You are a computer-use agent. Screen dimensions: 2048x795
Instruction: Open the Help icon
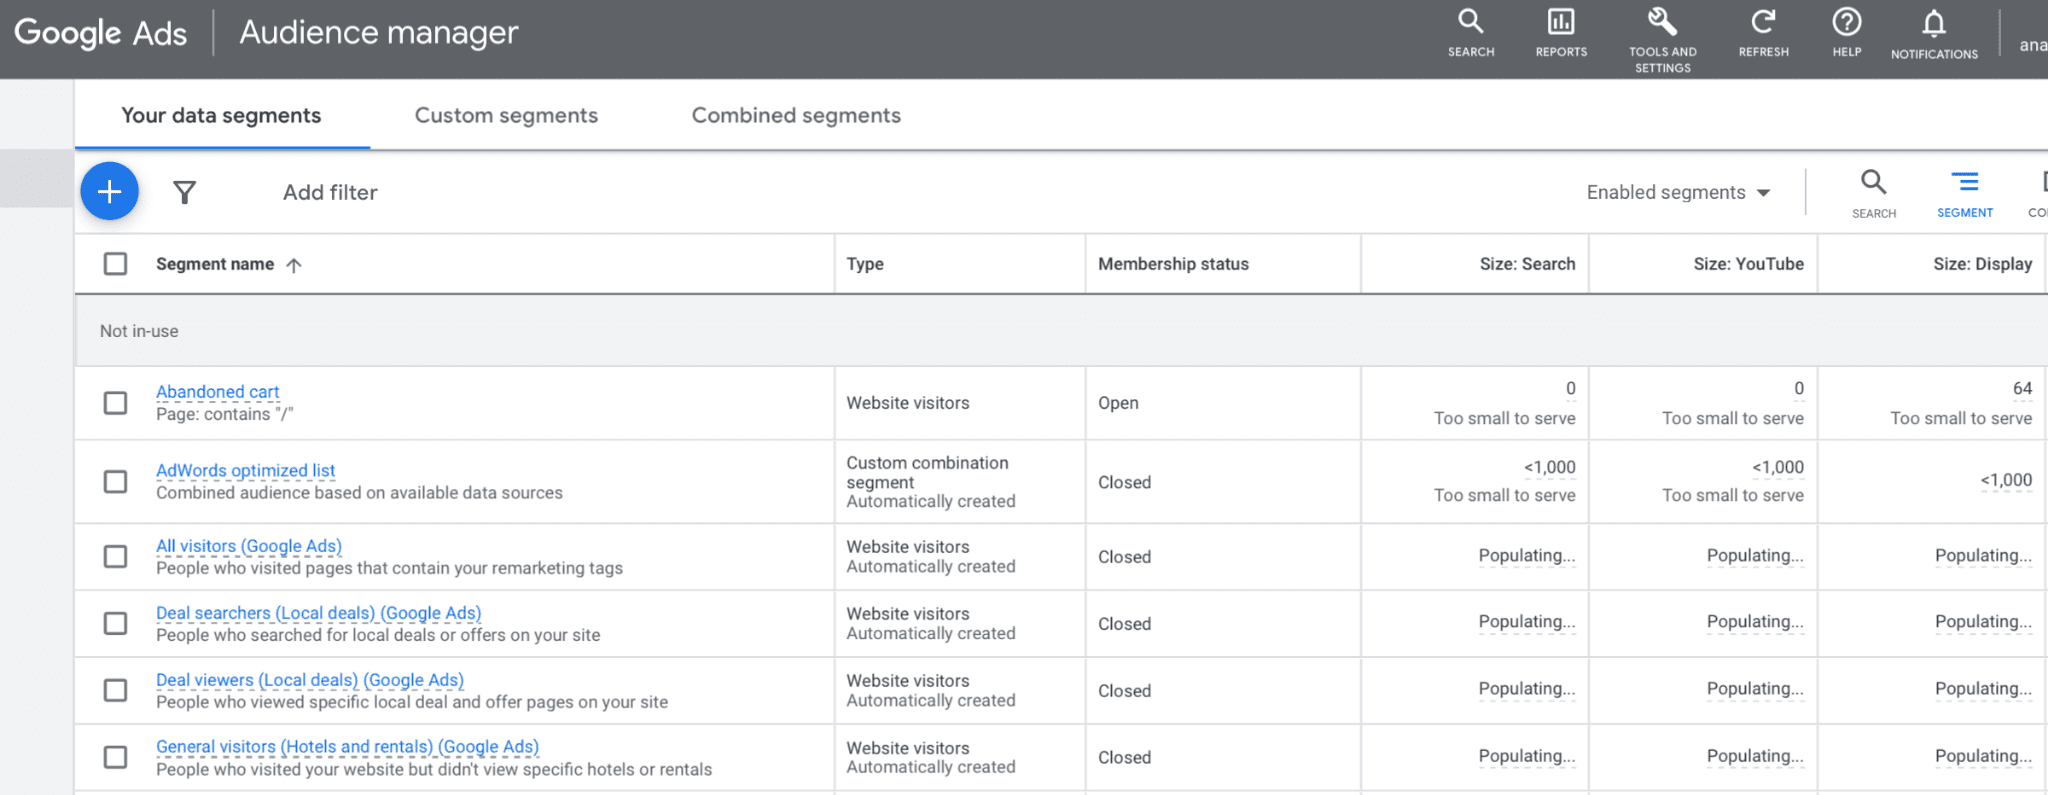(1846, 34)
